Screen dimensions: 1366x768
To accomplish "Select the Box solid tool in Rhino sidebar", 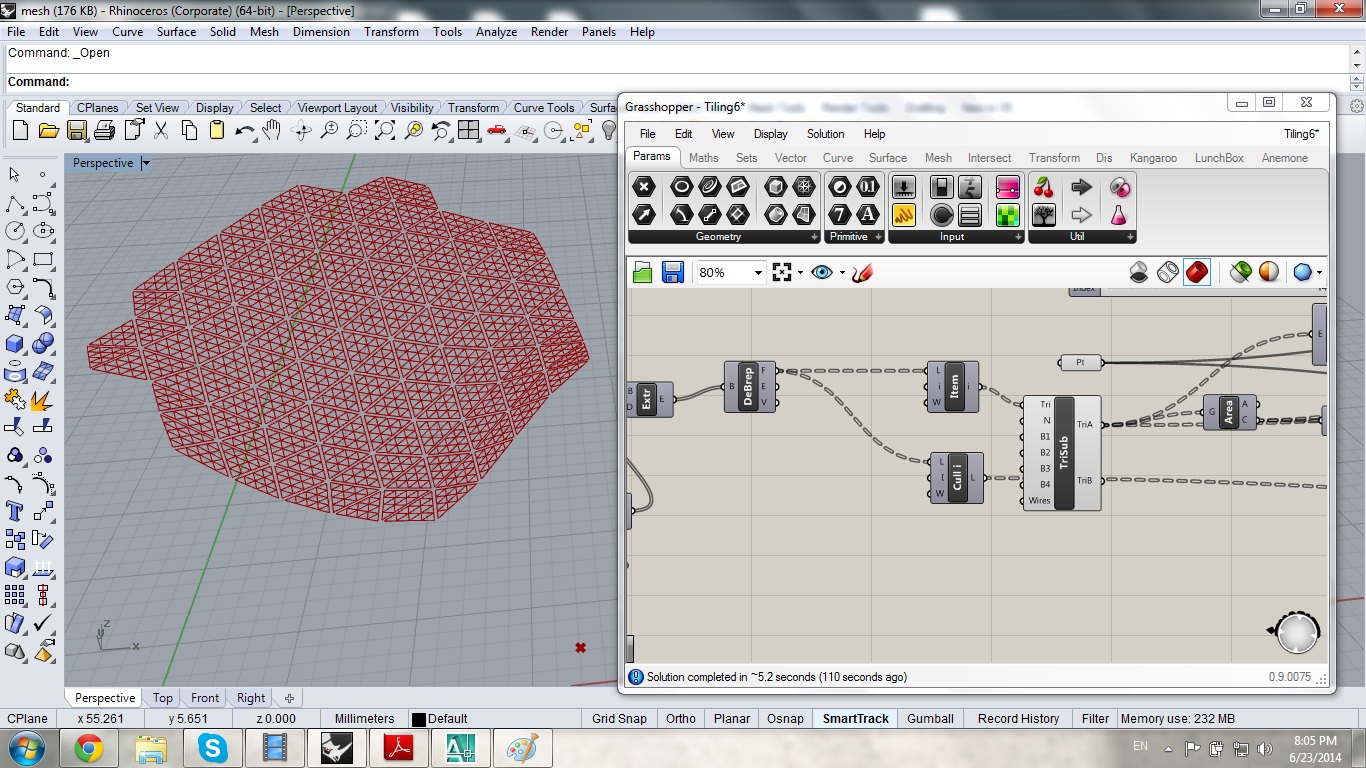I will click(x=15, y=344).
